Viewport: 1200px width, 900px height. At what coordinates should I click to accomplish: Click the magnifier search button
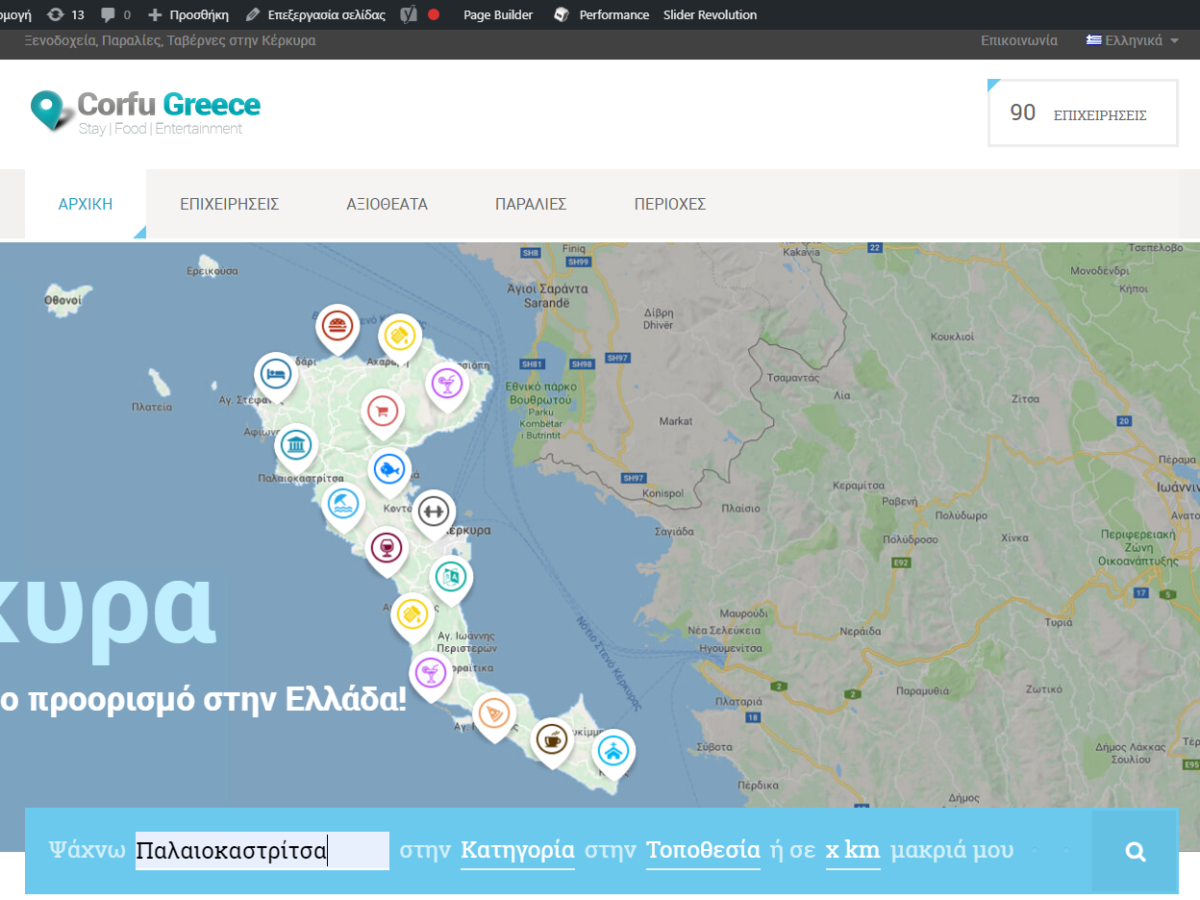(x=1135, y=852)
